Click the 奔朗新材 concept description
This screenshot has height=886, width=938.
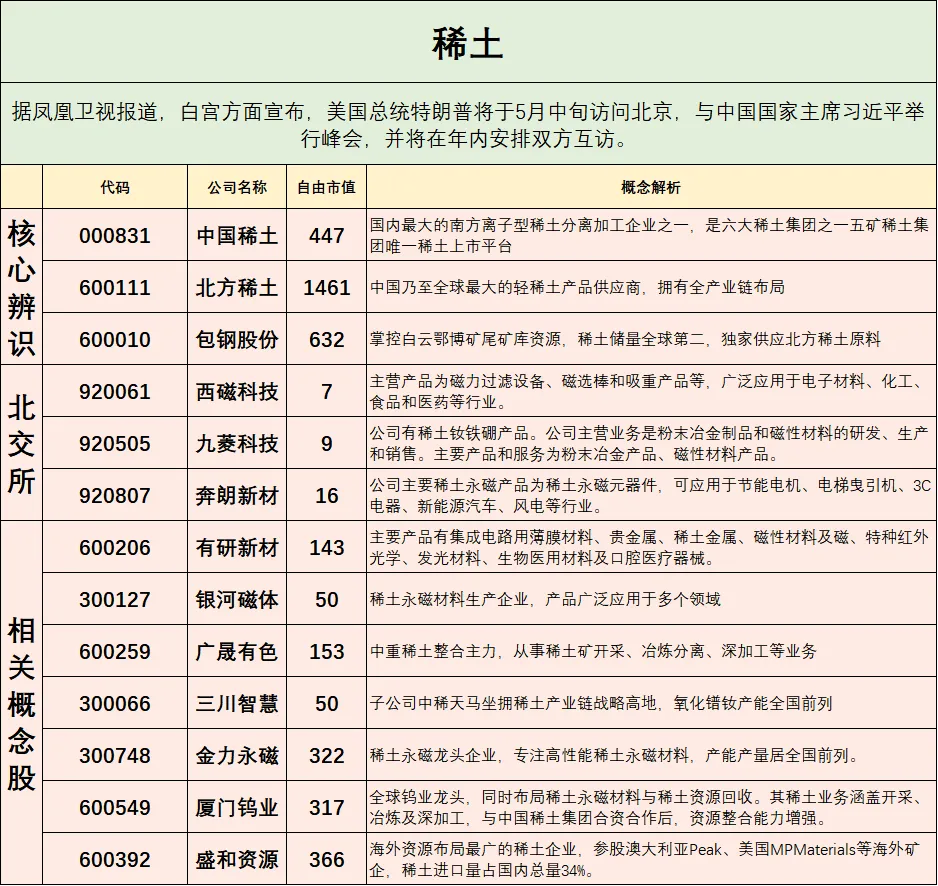[650, 496]
